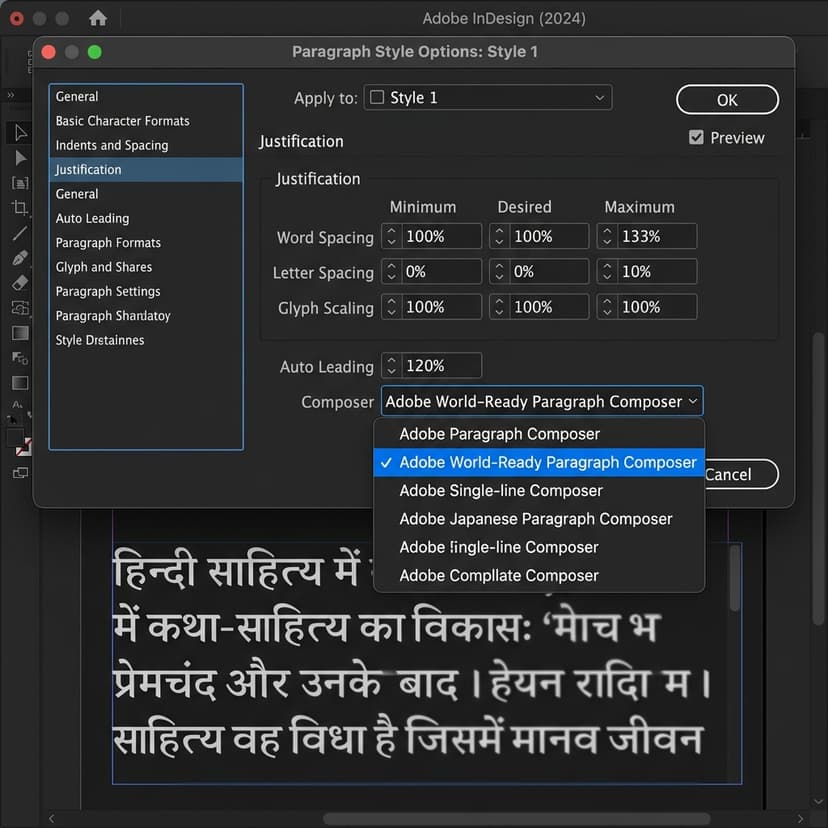Select the frame tool with cross icon

(20, 307)
